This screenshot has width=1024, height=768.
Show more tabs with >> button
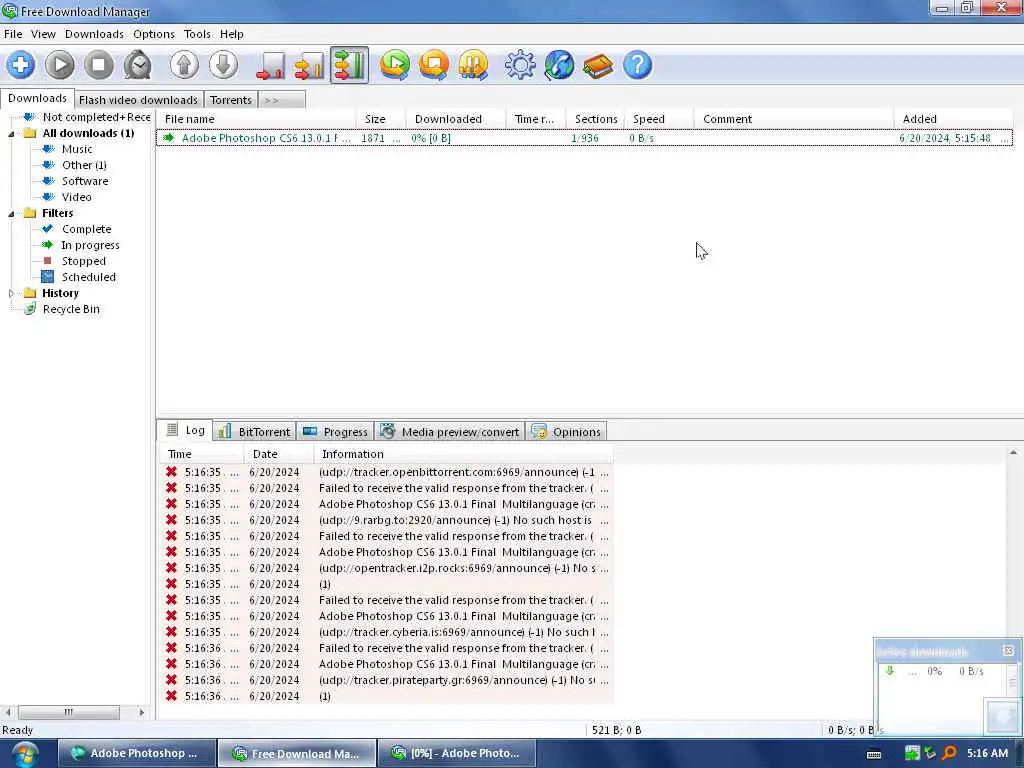tap(281, 100)
